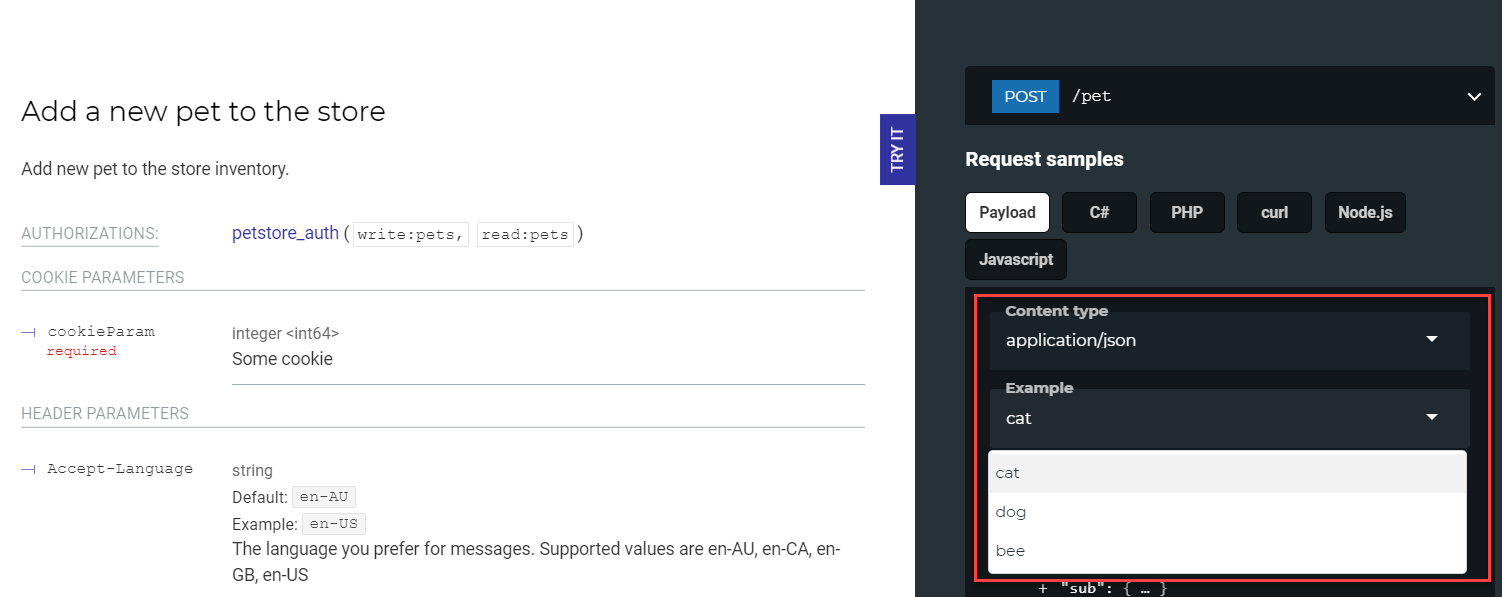
Task: Open the Content type dropdown arrow
Action: (1432, 339)
